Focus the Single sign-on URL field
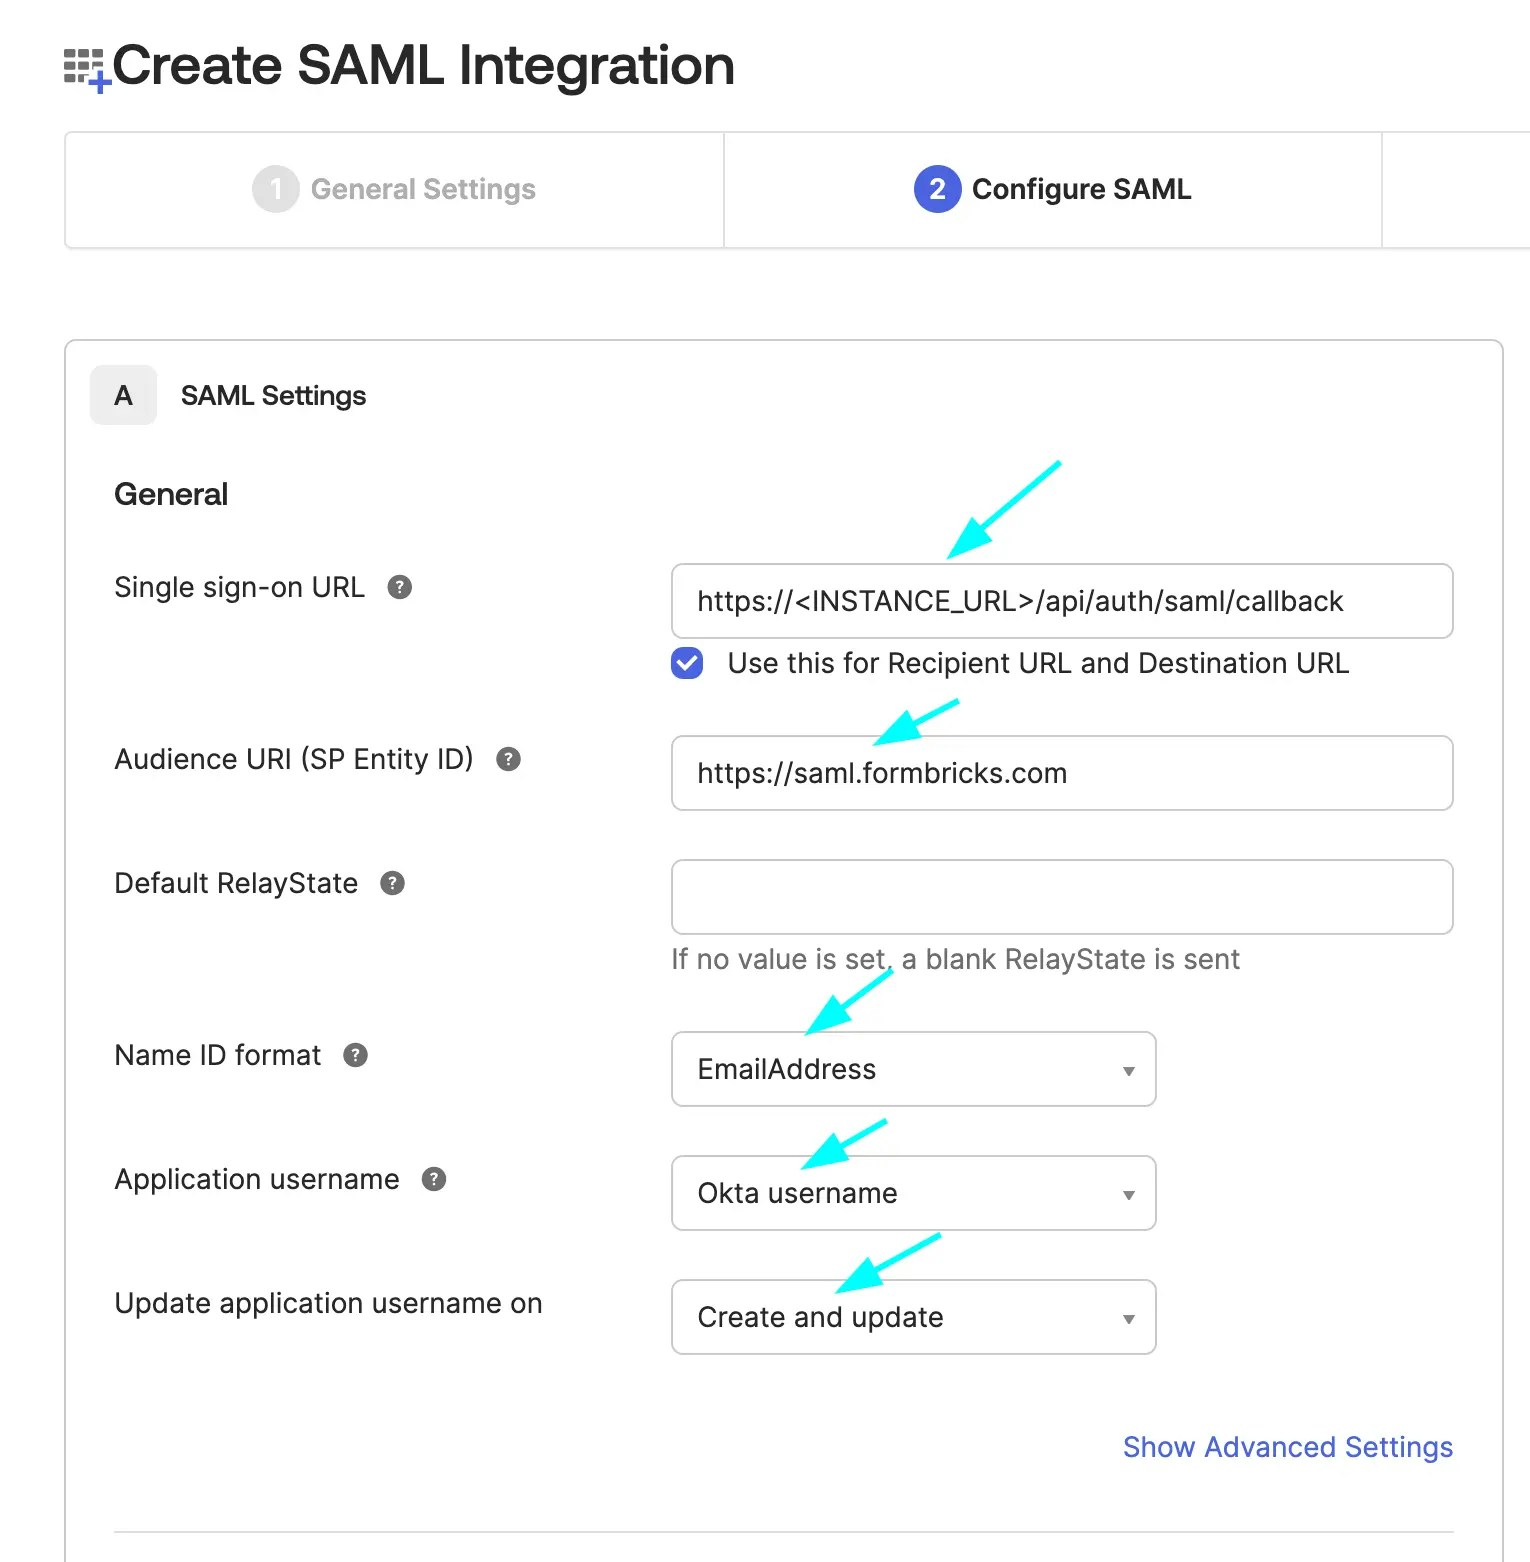This screenshot has width=1530, height=1562. pos(1062,601)
